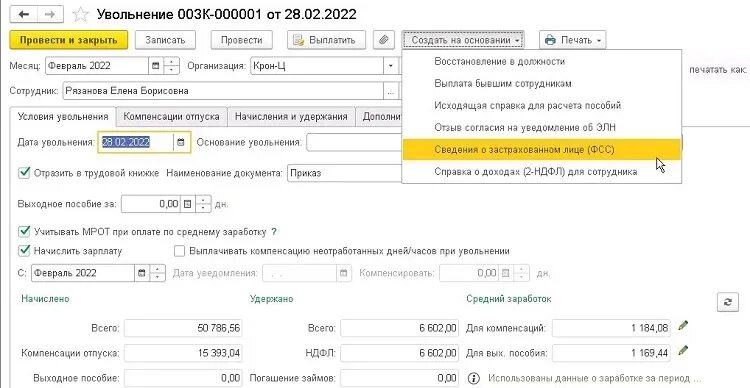The height and width of the screenshot is (388, 750).
Task: Click the Компенсации отпуска value 15 393,04
Action: [183, 353]
